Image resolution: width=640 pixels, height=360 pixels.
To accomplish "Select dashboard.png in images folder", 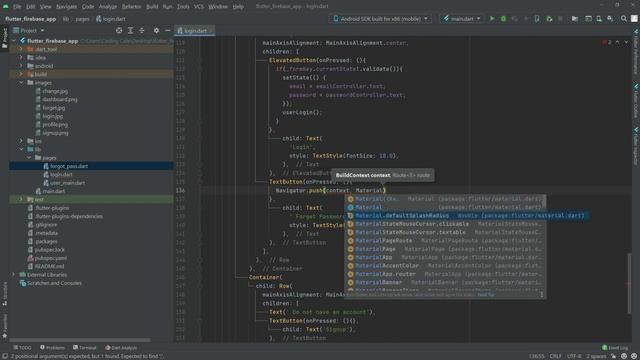I will coord(60,99).
